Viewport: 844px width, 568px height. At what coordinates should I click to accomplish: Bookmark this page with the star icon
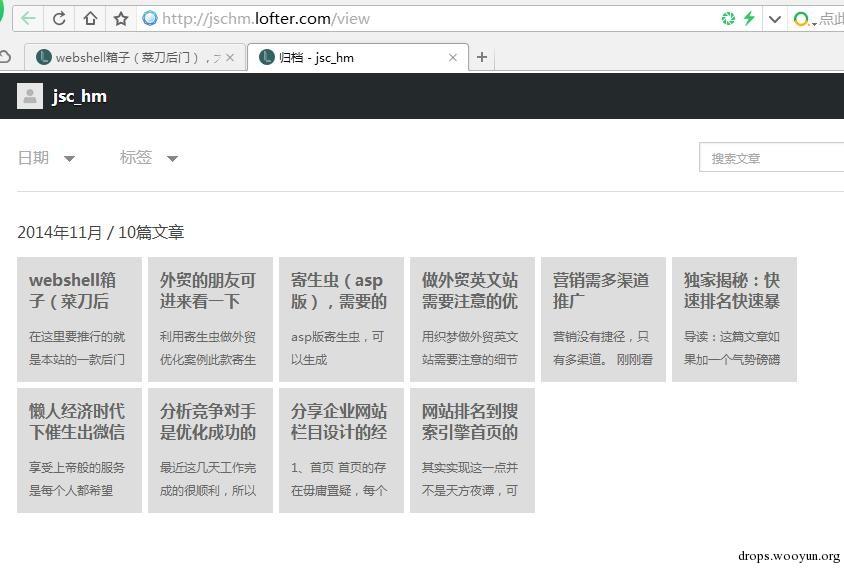click(x=121, y=18)
